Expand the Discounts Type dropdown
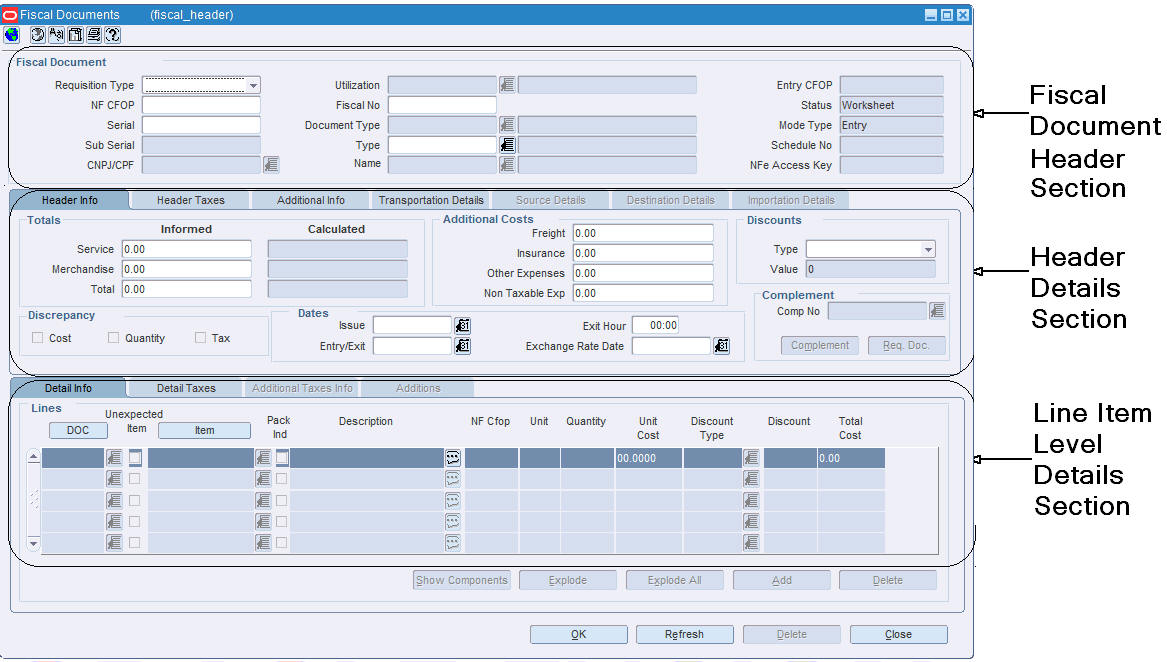 tap(928, 249)
